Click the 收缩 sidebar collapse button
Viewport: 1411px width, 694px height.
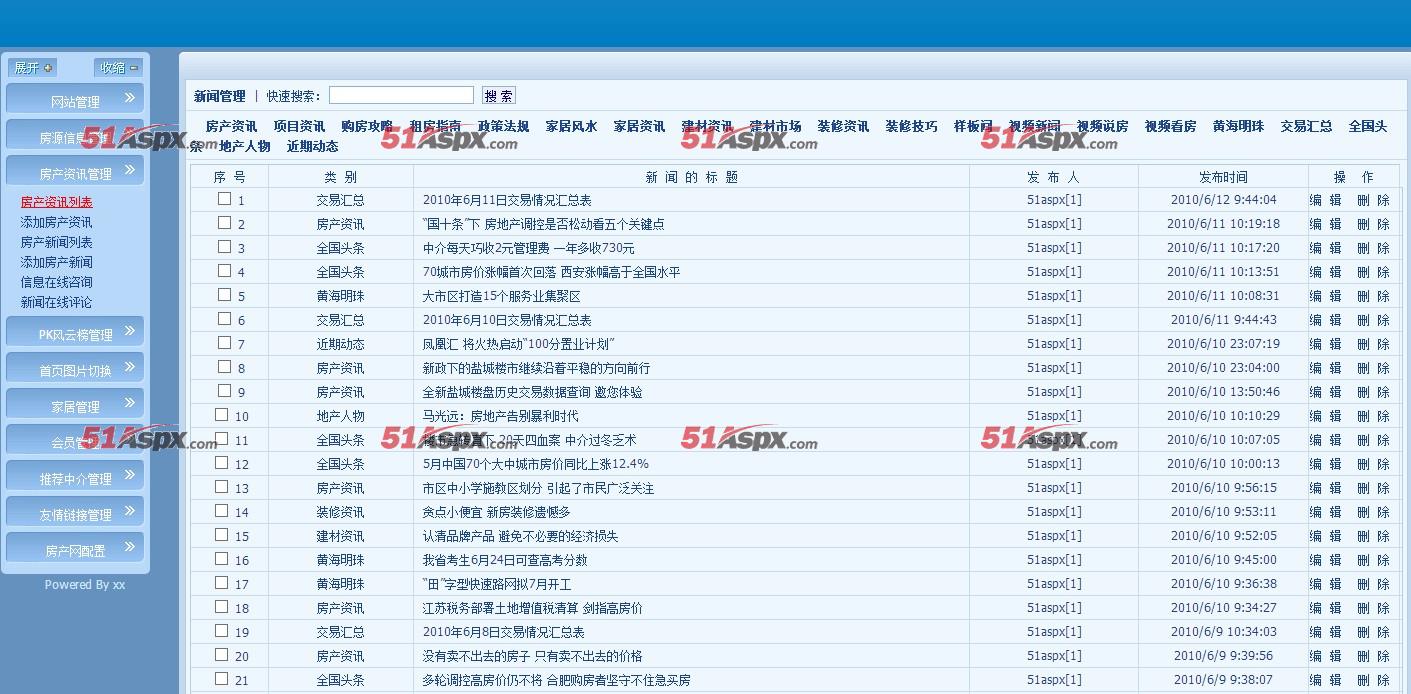tap(118, 67)
